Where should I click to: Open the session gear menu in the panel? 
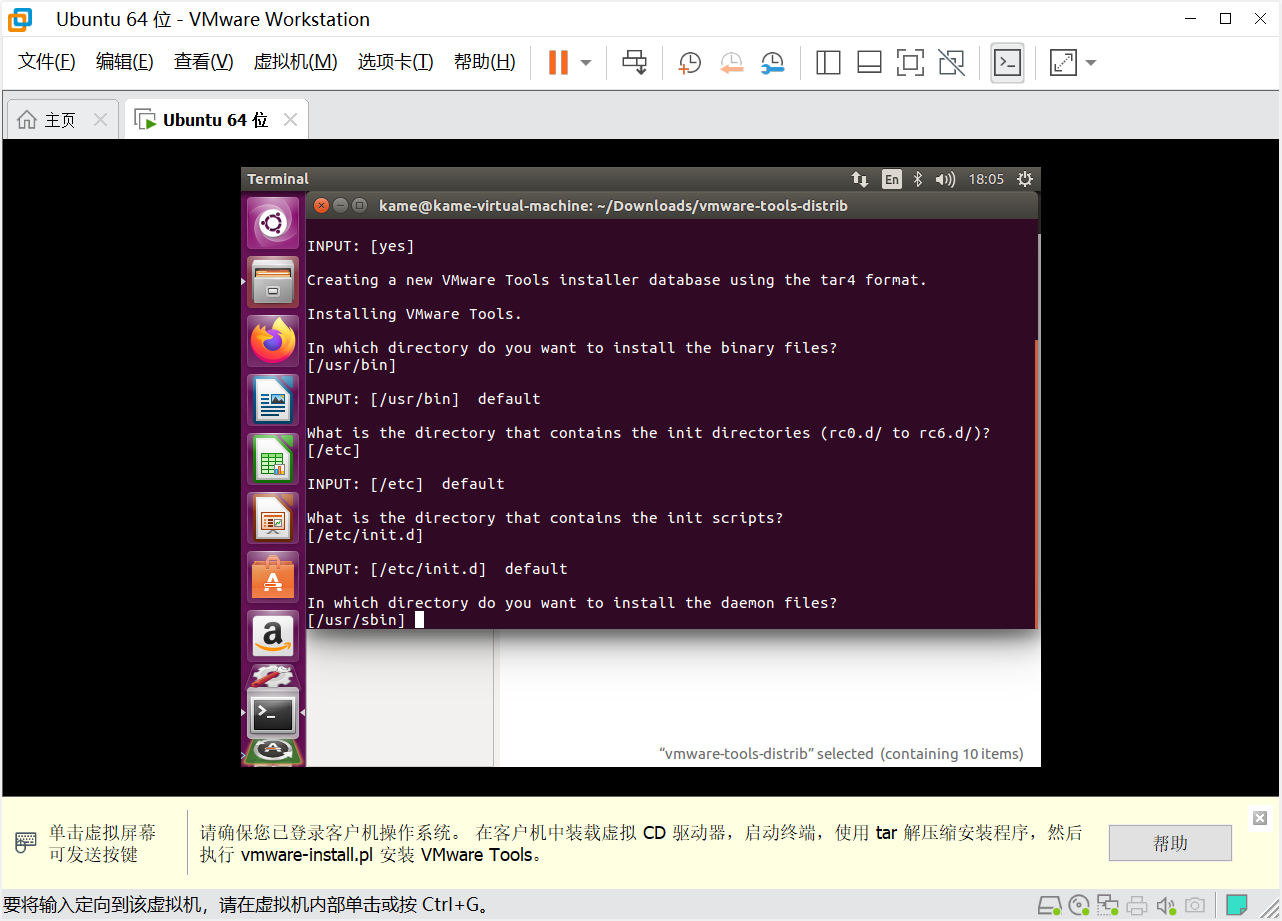click(x=1024, y=179)
